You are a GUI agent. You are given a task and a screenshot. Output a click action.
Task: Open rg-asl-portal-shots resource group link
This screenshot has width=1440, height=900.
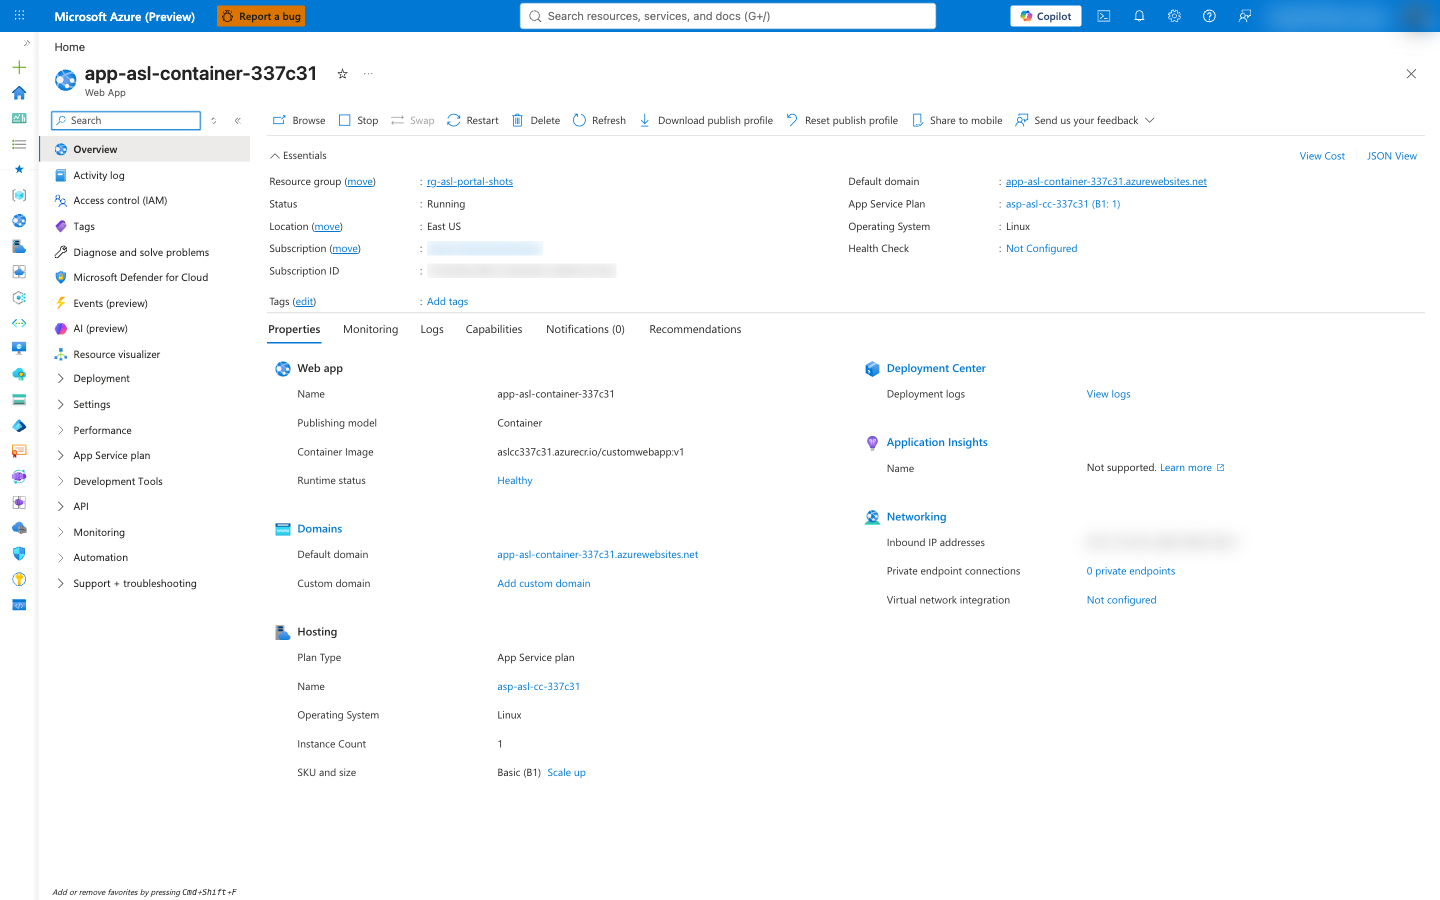470,182
